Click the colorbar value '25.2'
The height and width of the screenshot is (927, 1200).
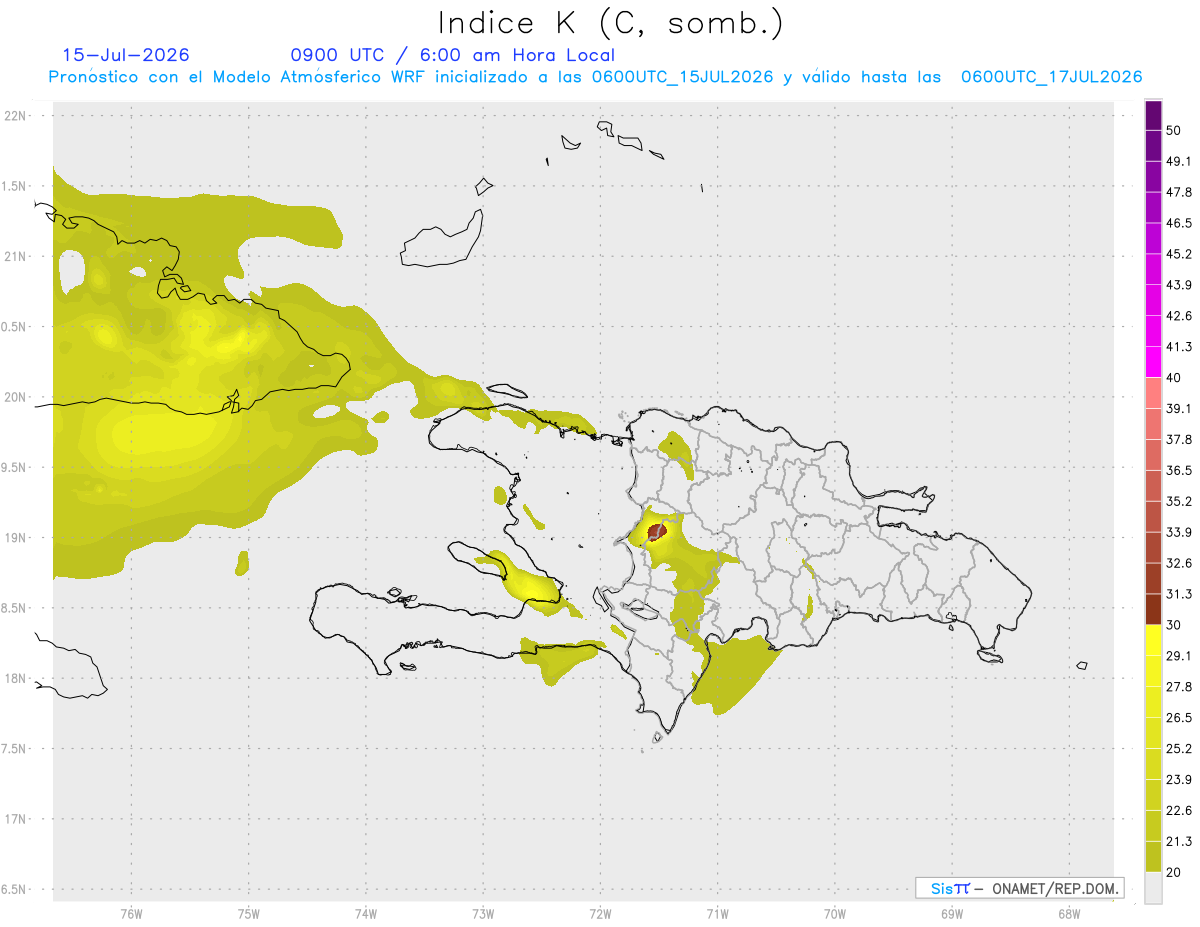(1179, 748)
